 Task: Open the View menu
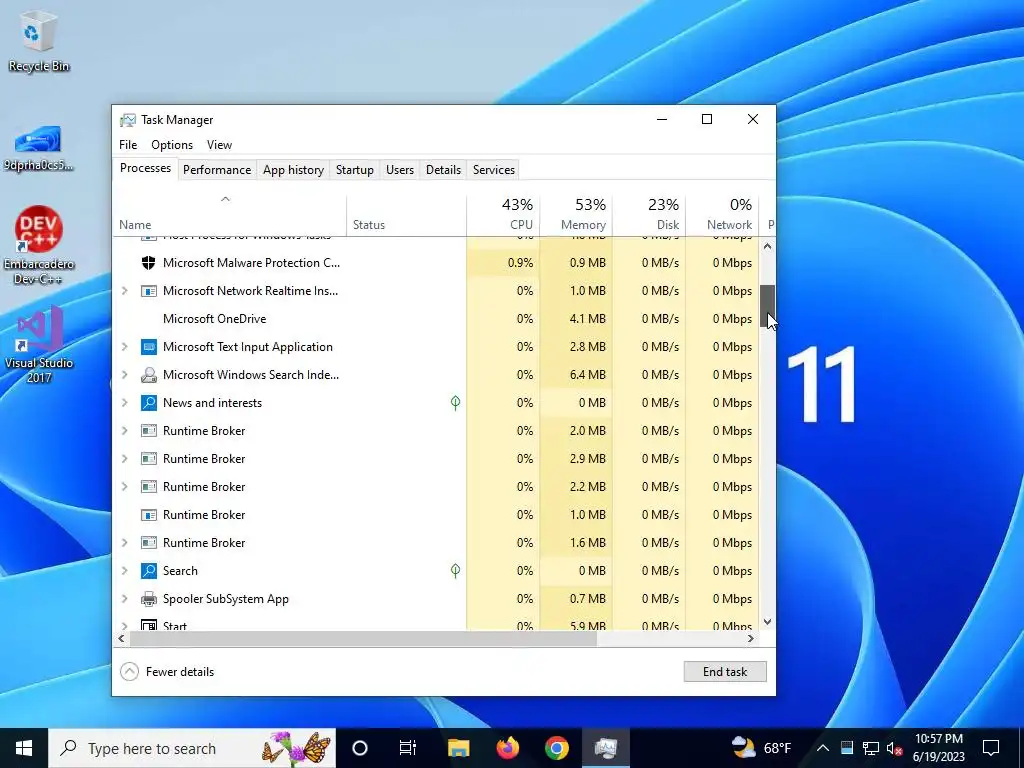[x=219, y=145]
